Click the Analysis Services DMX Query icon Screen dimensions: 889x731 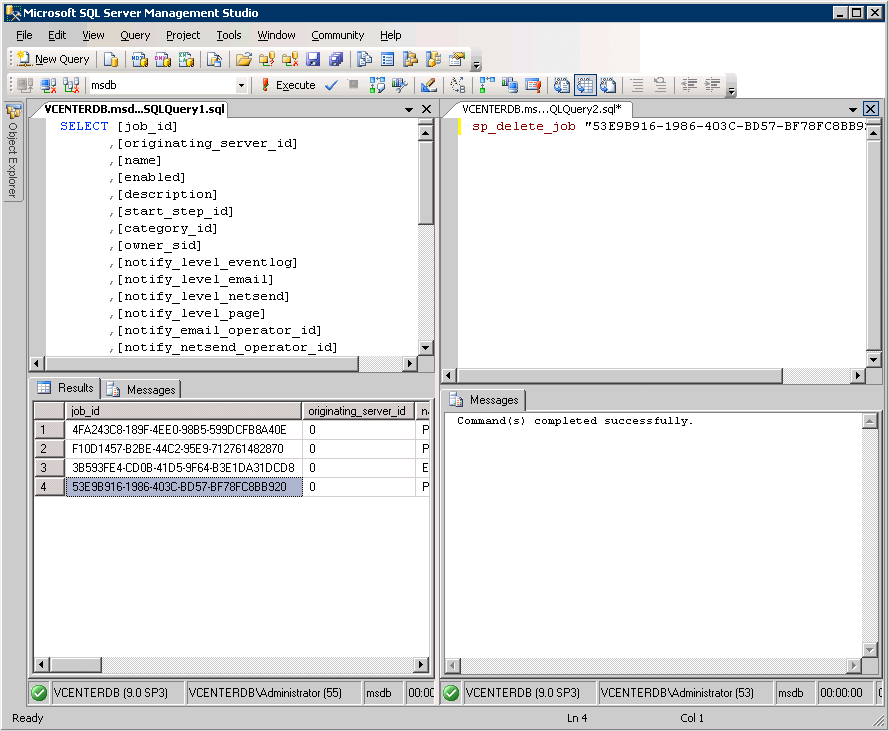click(x=163, y=59)
